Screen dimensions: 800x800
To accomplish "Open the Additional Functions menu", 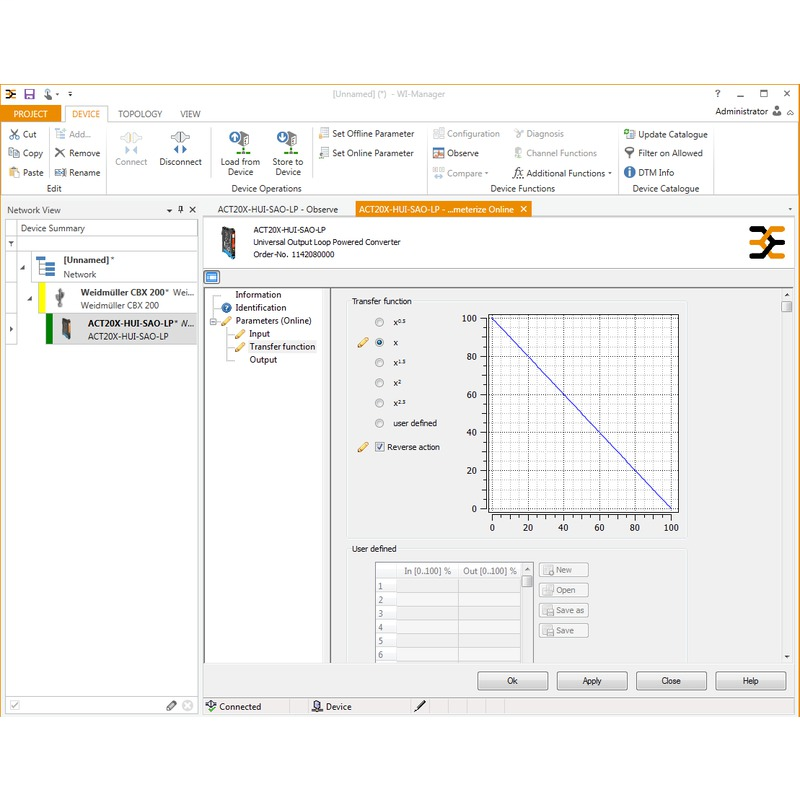I will (x=562, y=173).
